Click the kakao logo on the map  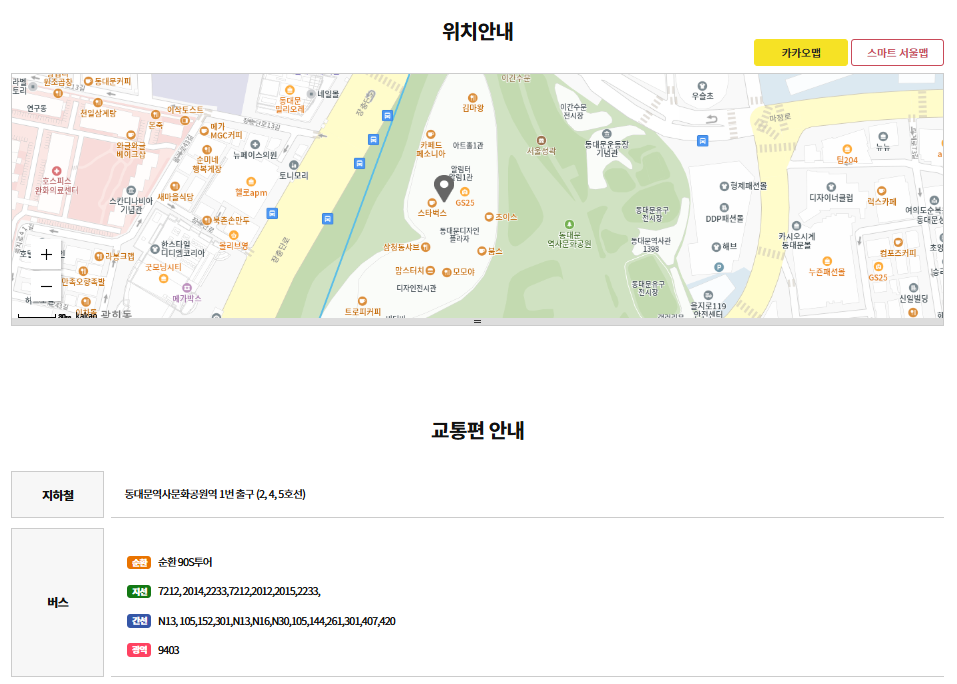(86, 316)
